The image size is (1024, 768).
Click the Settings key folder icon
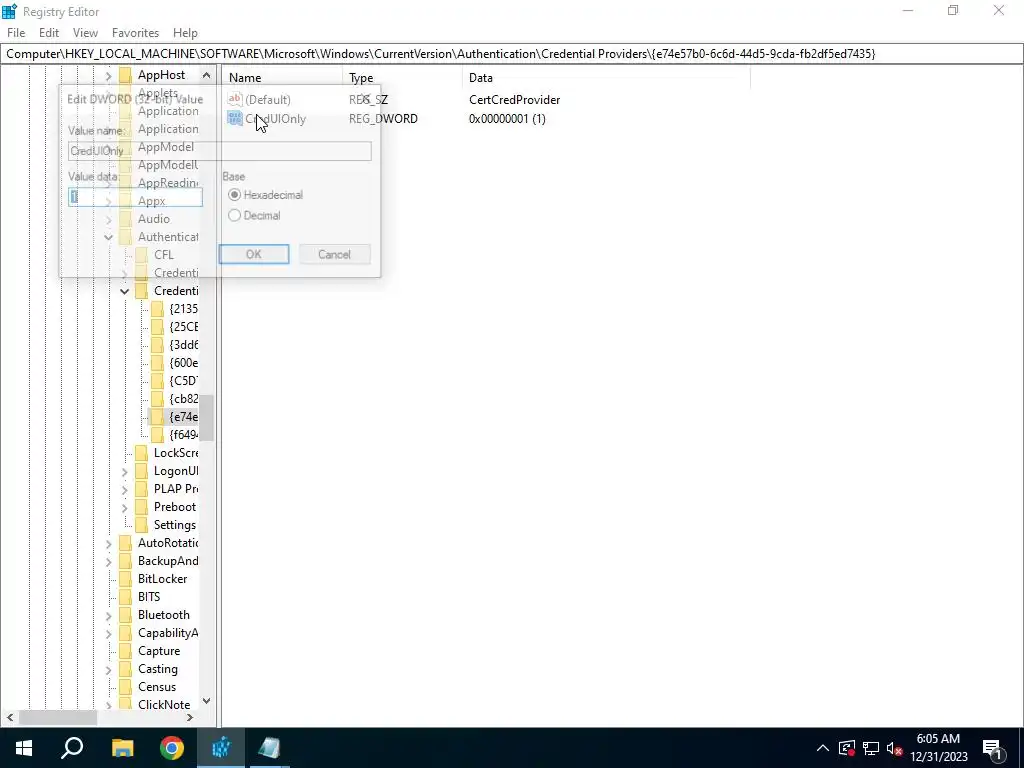pyautogui.click(x=142, y=524)
